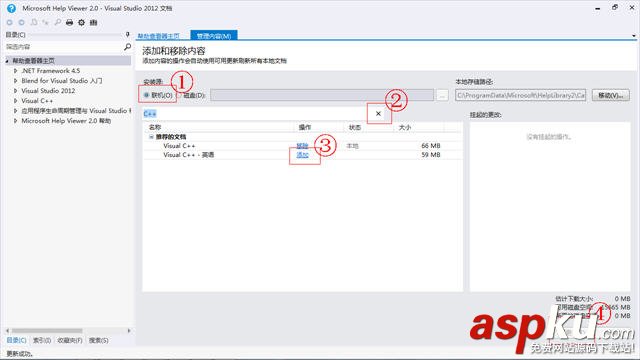Expand the Blend for Visual Studio 入门 node

[16, 81]
